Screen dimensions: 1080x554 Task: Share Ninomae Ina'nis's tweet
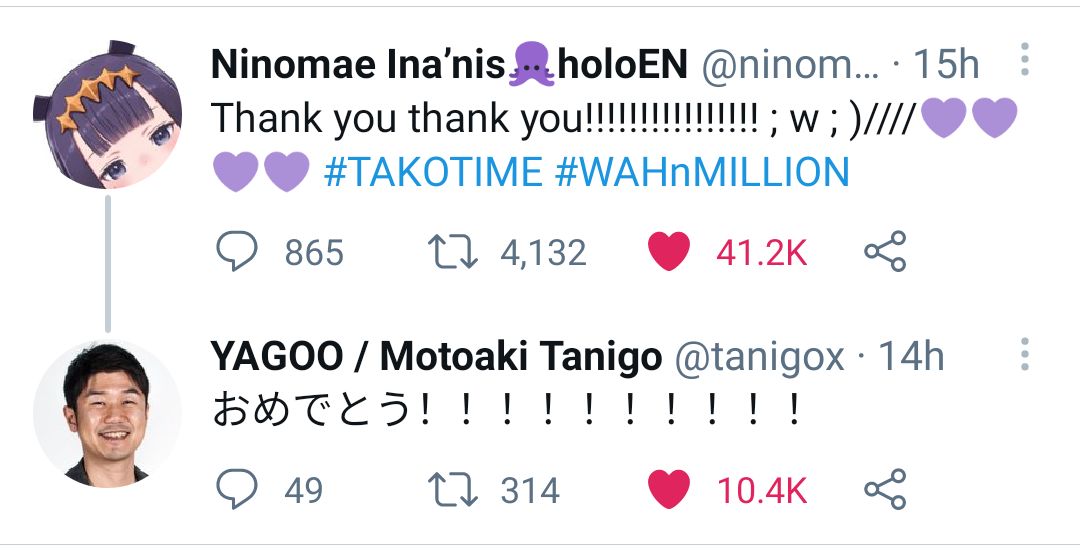click(x=884, y=252)
